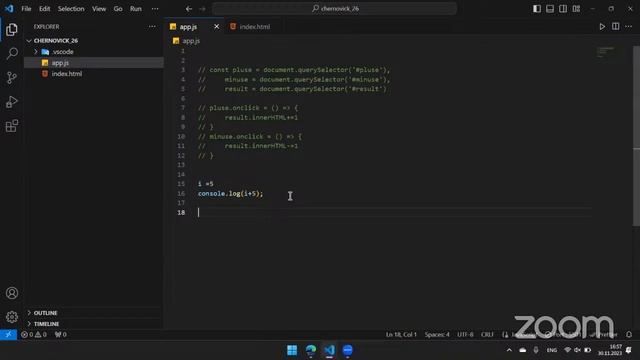
Task: Click the remote window indicator in the status bar
Action: coord(8,335)
